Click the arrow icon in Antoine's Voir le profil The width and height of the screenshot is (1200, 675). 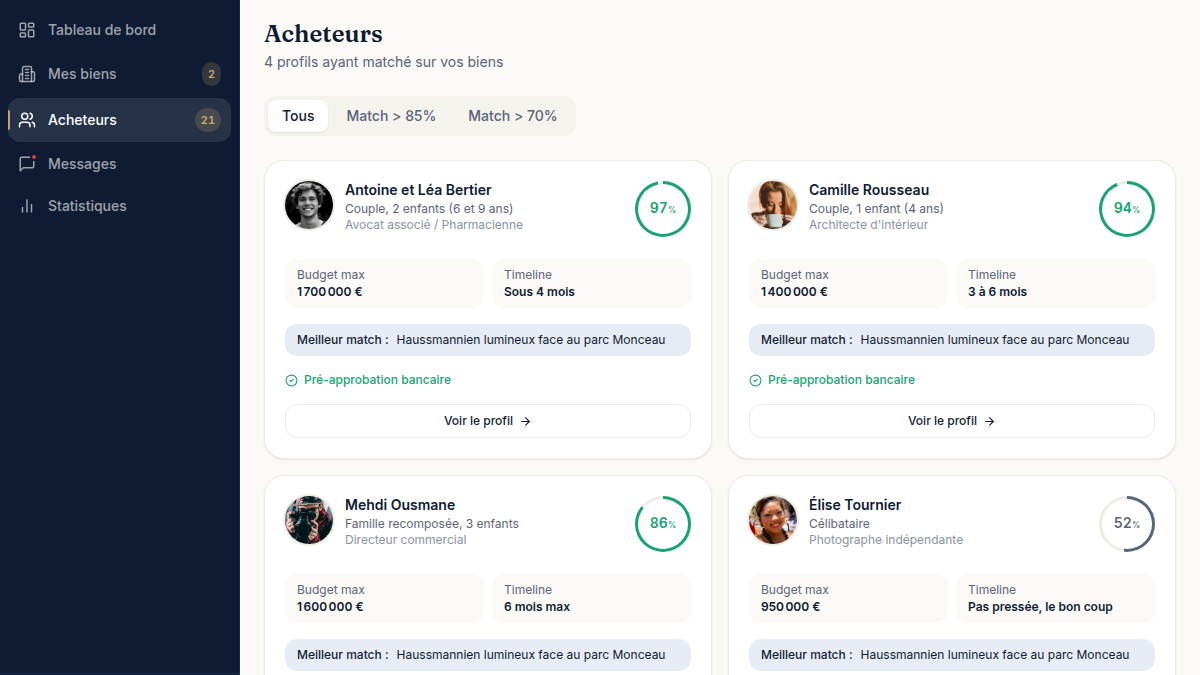(526, 421)
